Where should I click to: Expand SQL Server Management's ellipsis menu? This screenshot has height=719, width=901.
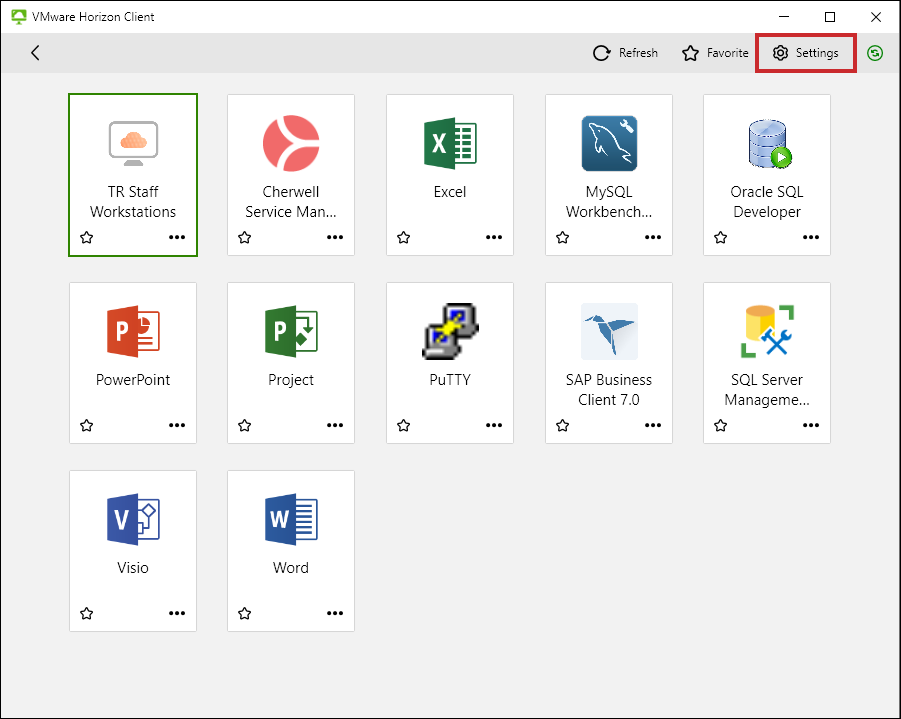click(x=811, y=425)
